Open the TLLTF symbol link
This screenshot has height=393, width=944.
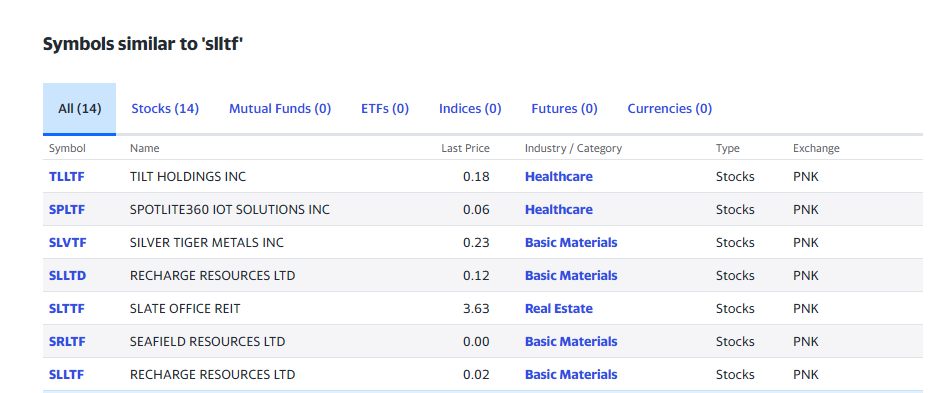pyautogui.click(x=67, y=177)
